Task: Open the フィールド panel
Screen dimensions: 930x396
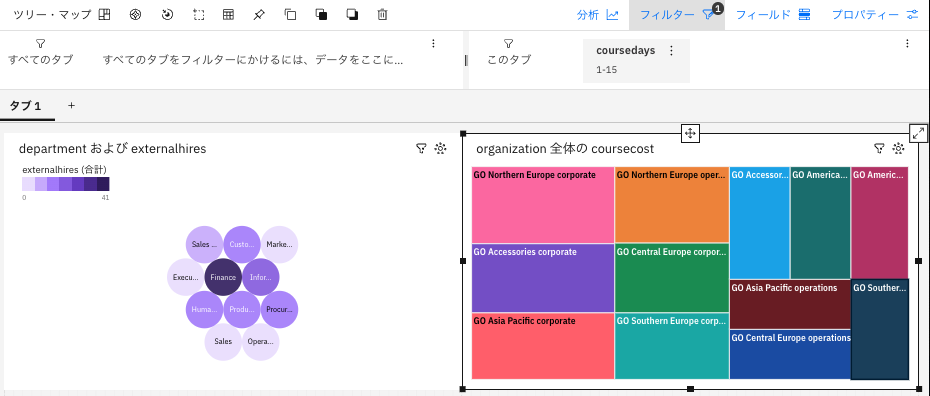Action: pos(773,15)
